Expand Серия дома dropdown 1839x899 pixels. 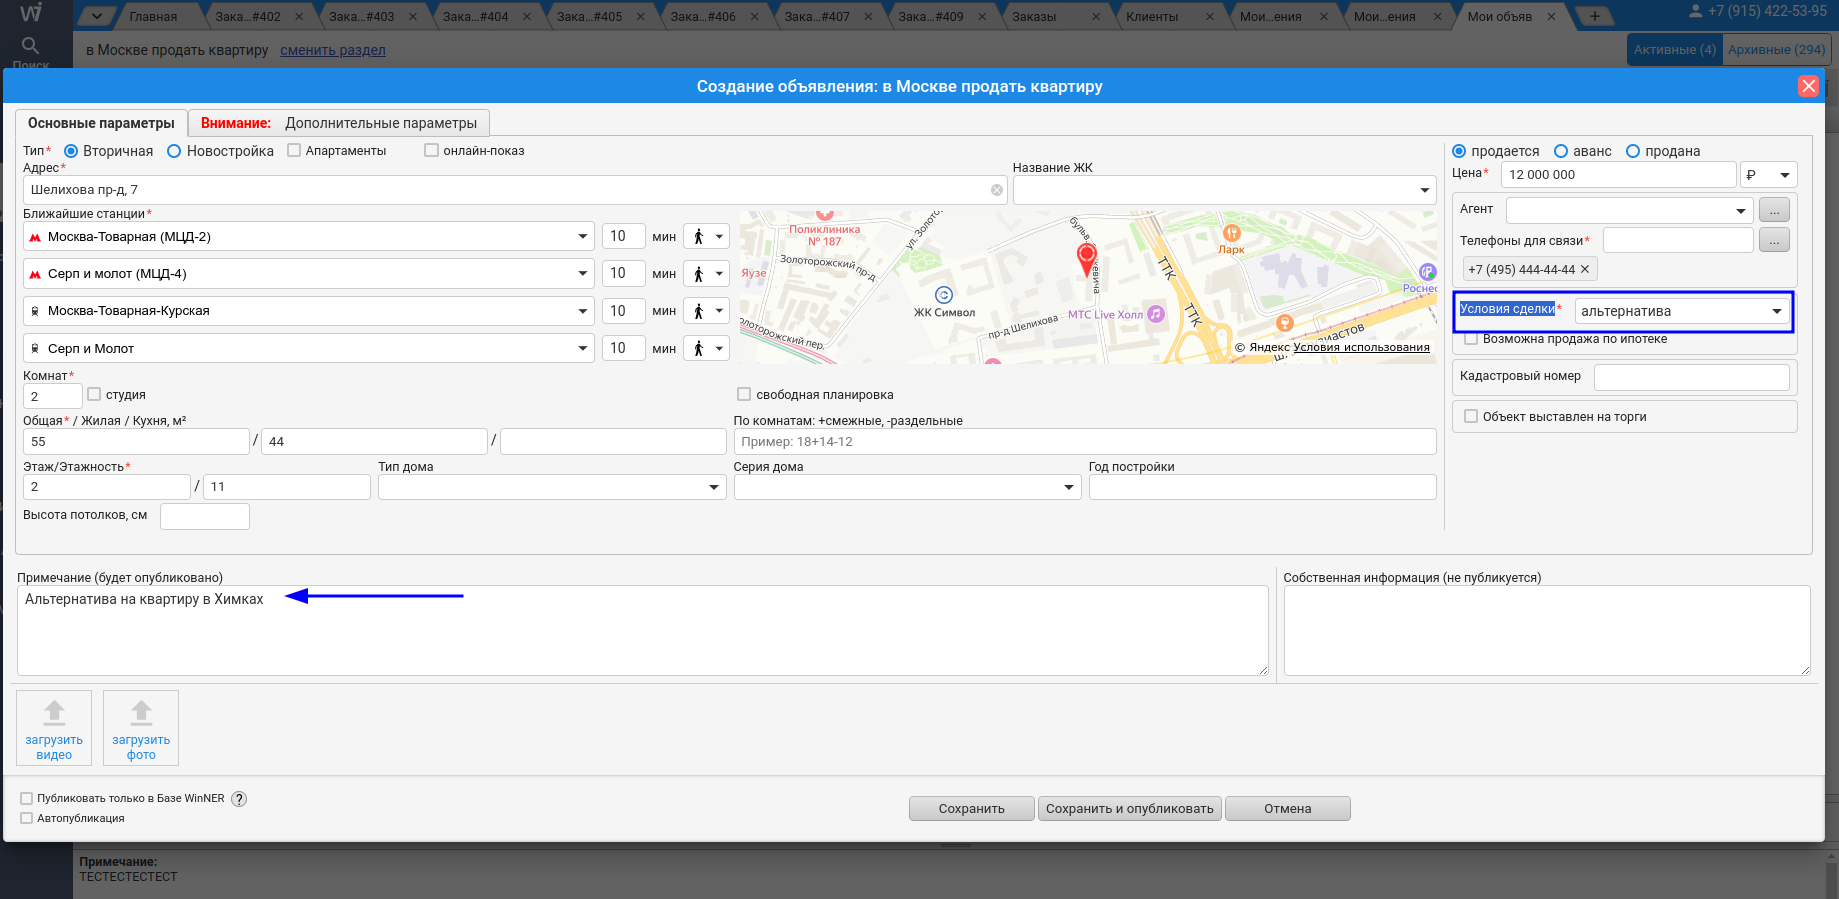pyautogui.click(x=1069, y=487)
